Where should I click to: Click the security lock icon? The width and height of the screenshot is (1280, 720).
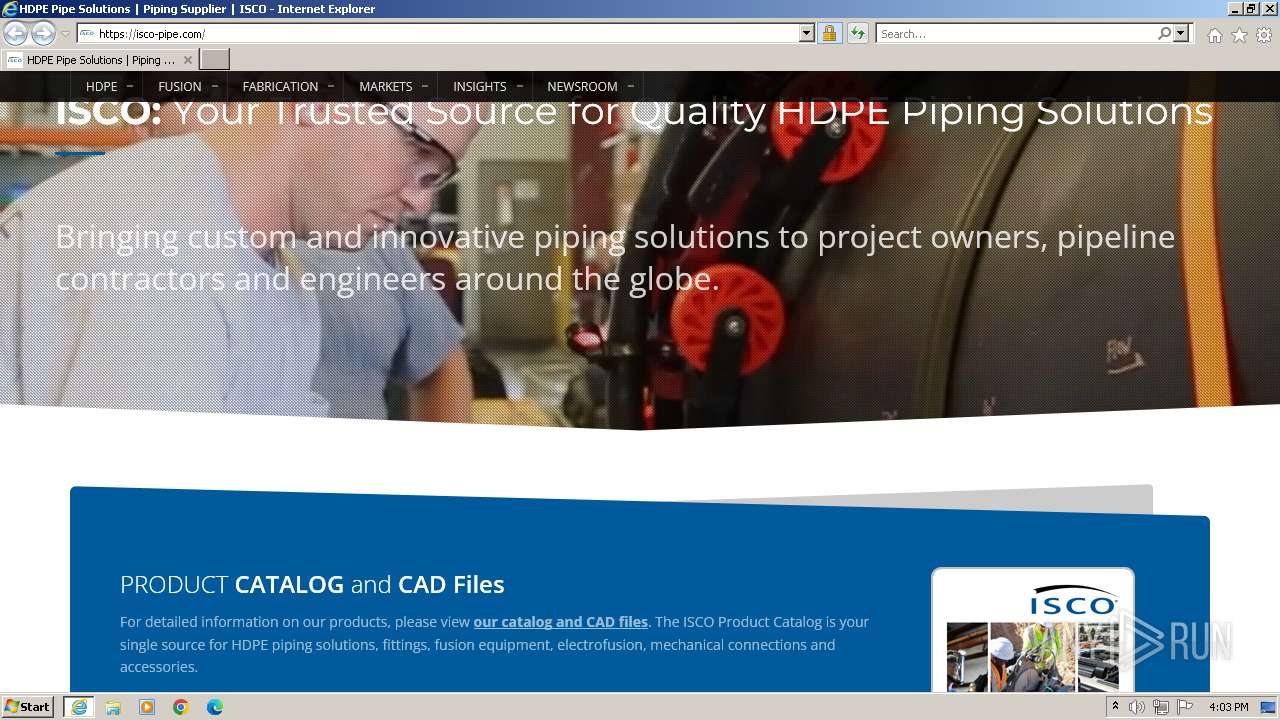point(829,33)
